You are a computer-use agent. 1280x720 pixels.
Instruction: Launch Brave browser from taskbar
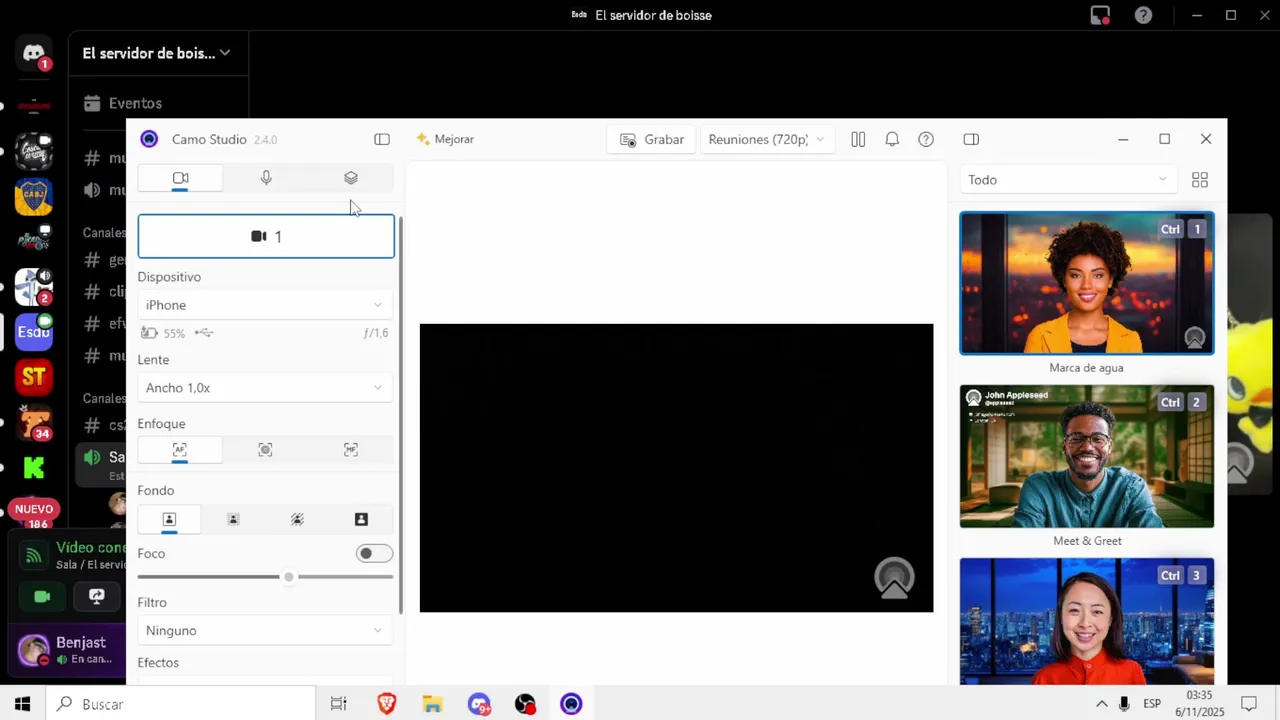[x=386, y=704]
